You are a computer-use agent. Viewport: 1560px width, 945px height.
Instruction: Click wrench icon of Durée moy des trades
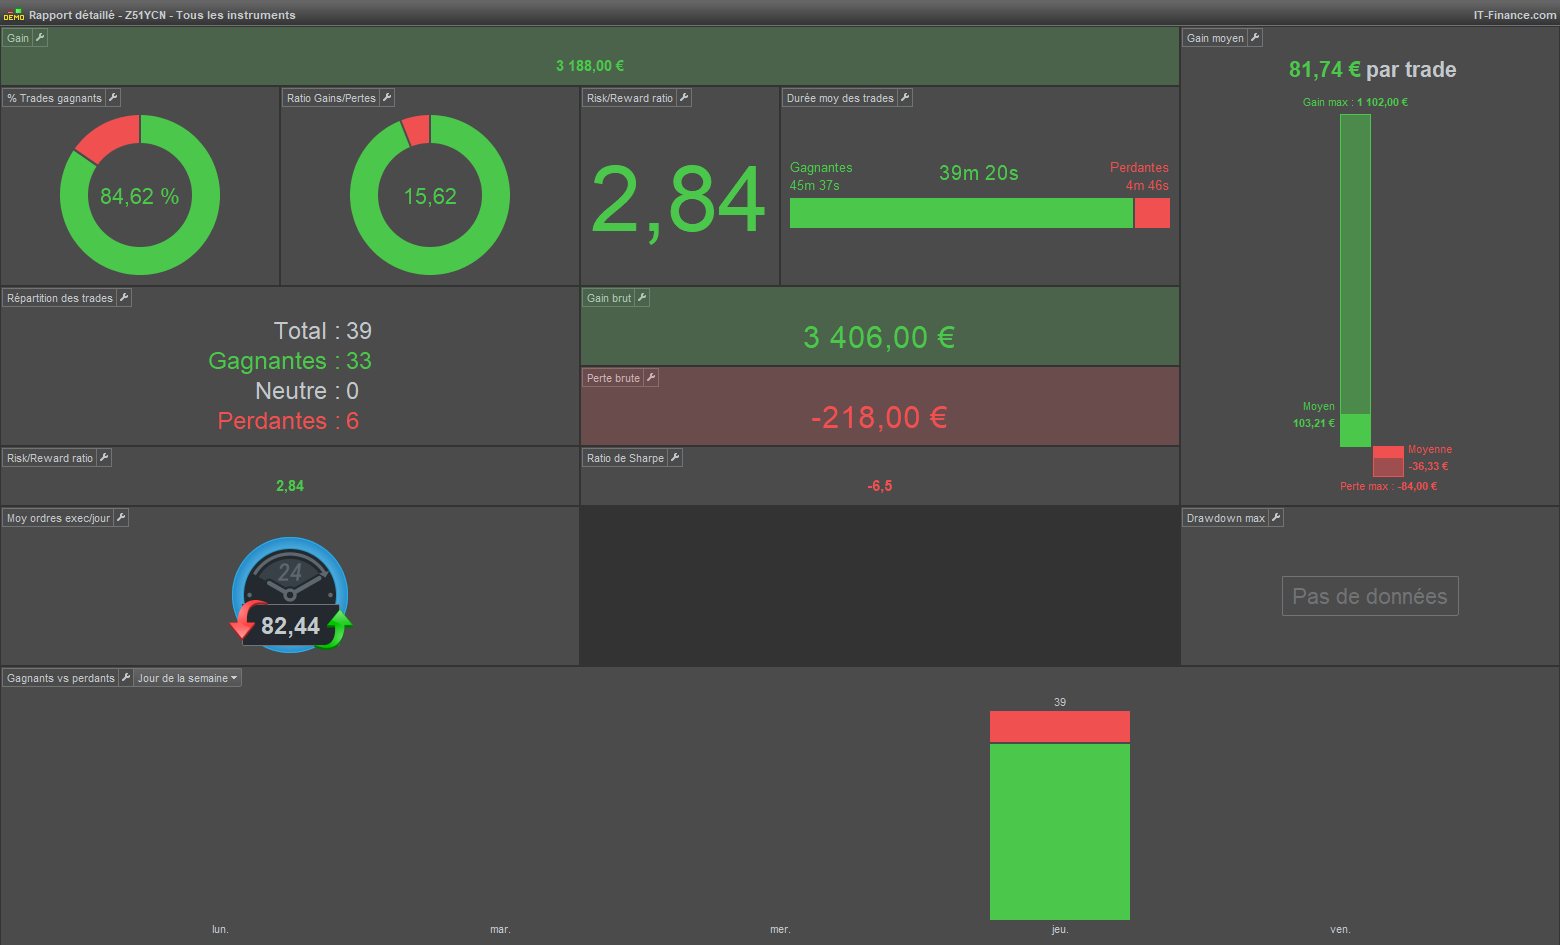point(905,98)
